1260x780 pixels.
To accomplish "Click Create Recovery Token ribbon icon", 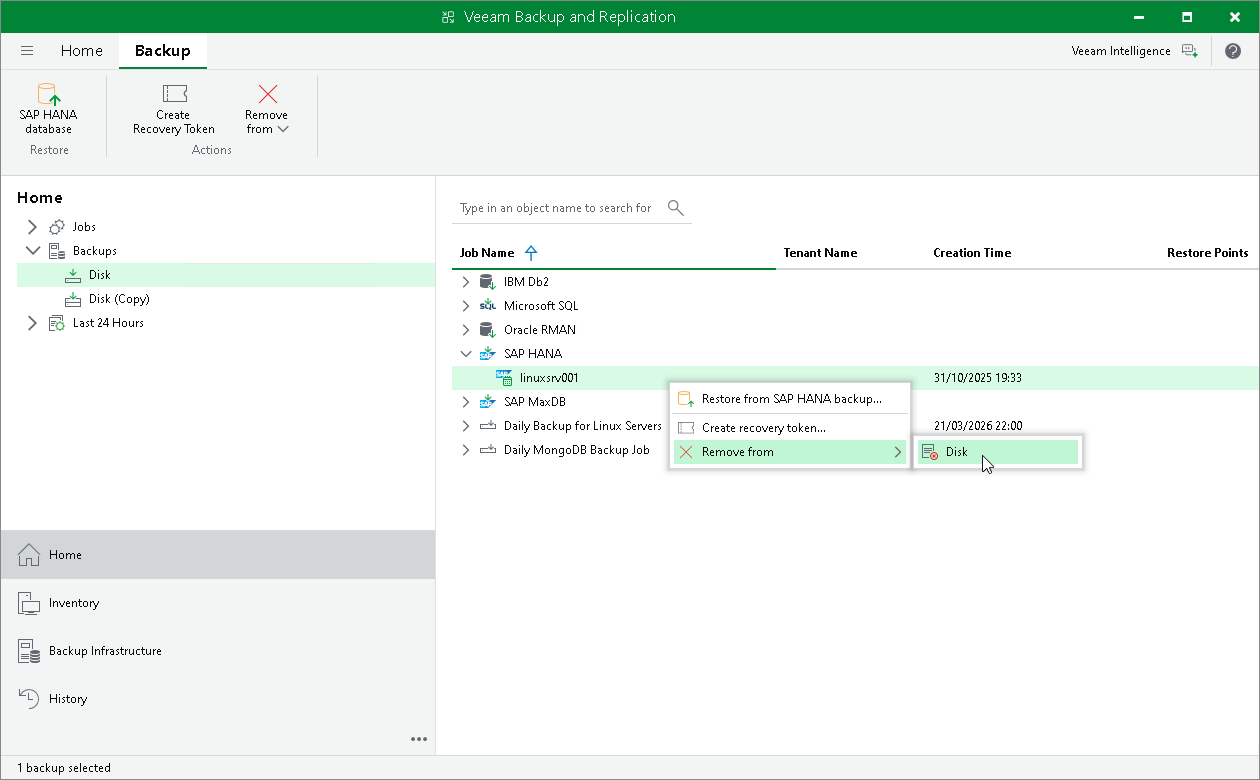I will pyautogui.click(x=174, y=94).
